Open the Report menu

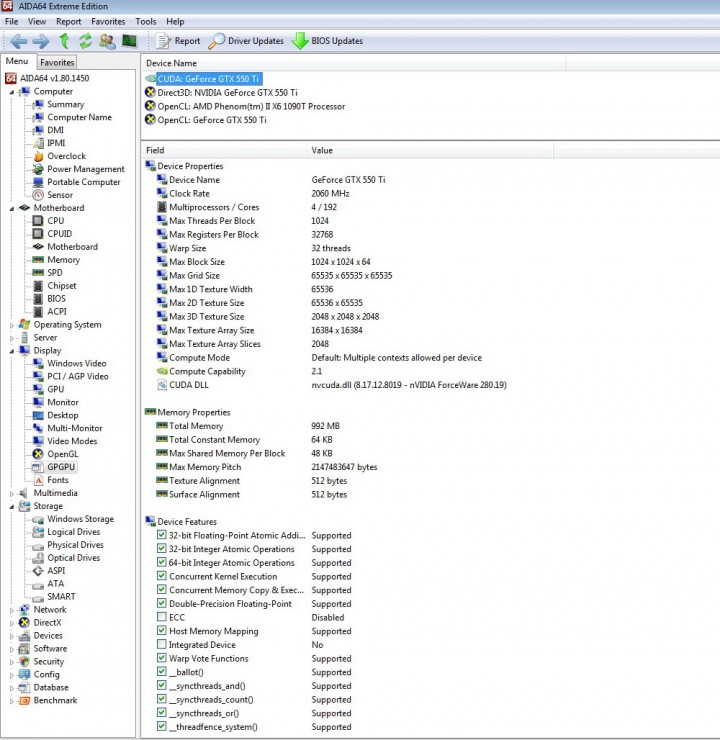[68, 22]
